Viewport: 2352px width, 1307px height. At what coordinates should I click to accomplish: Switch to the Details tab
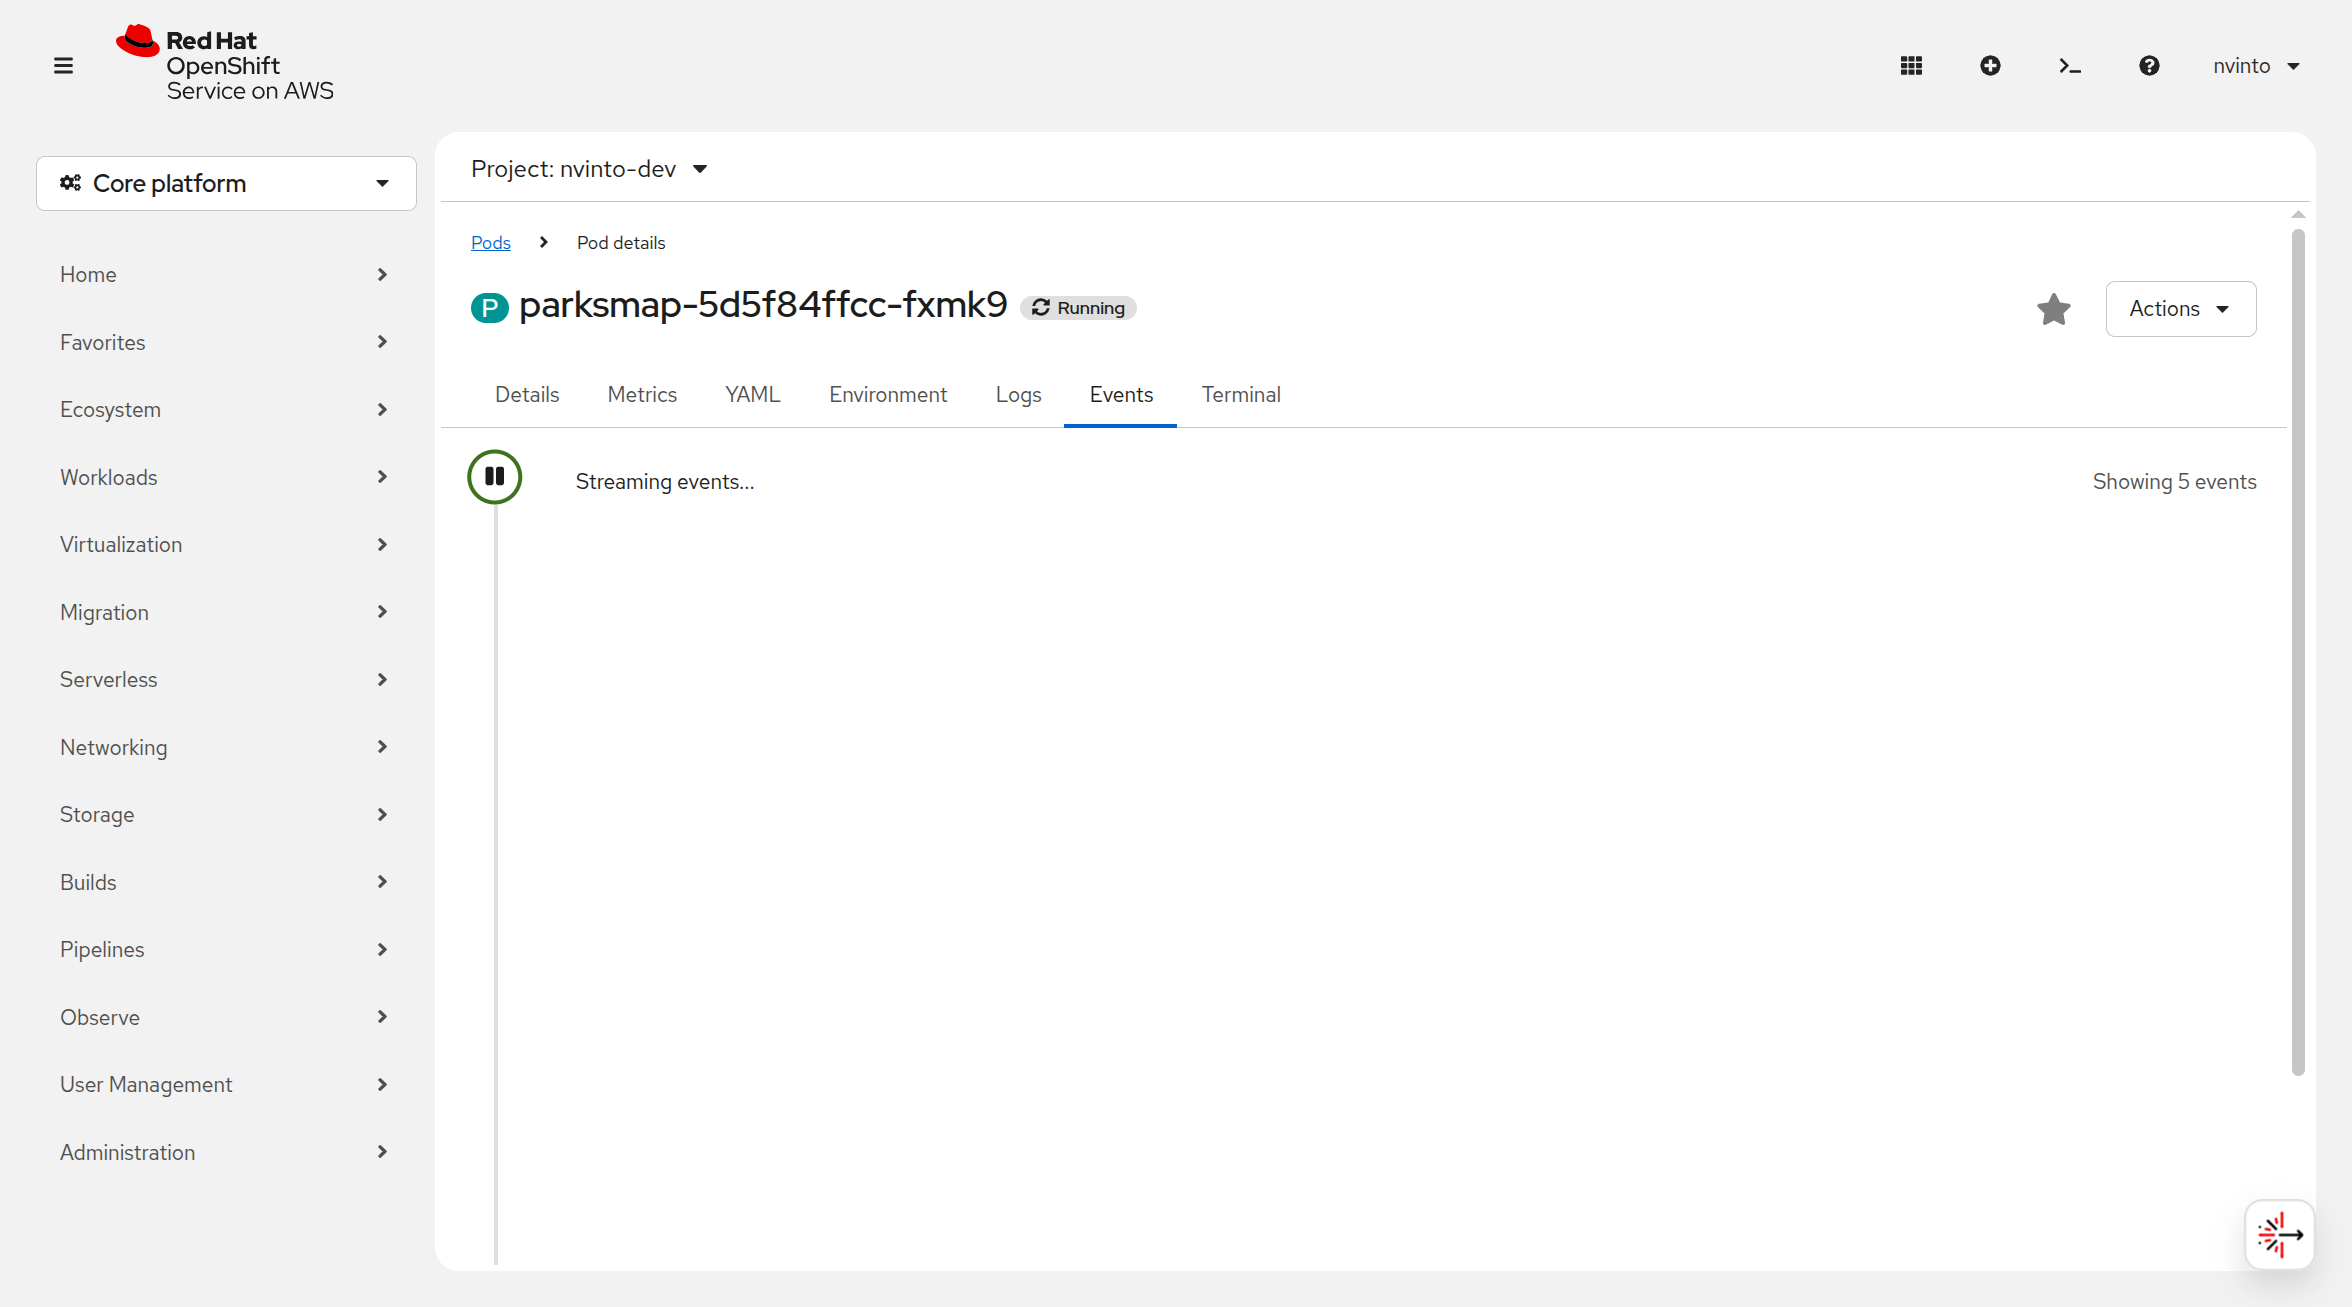[x=527, y=395]
